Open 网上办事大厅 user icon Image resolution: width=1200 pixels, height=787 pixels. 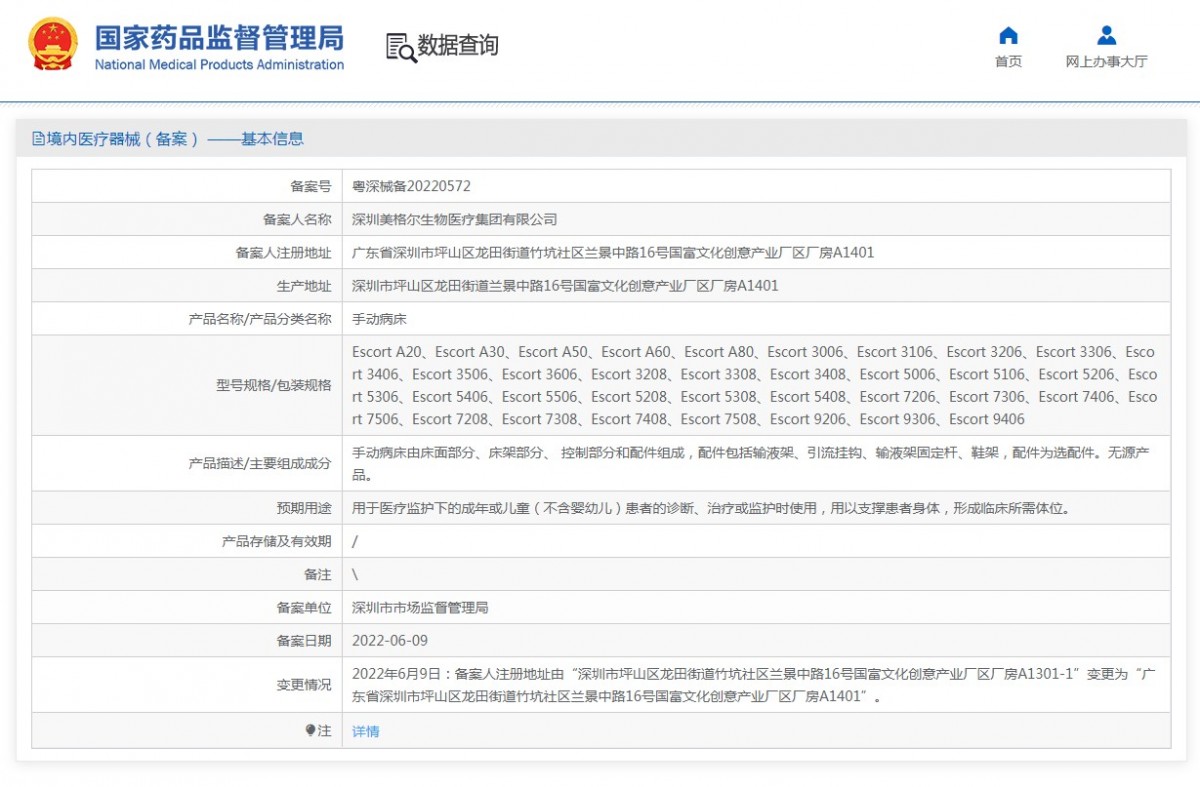[x=1106, y=36]
